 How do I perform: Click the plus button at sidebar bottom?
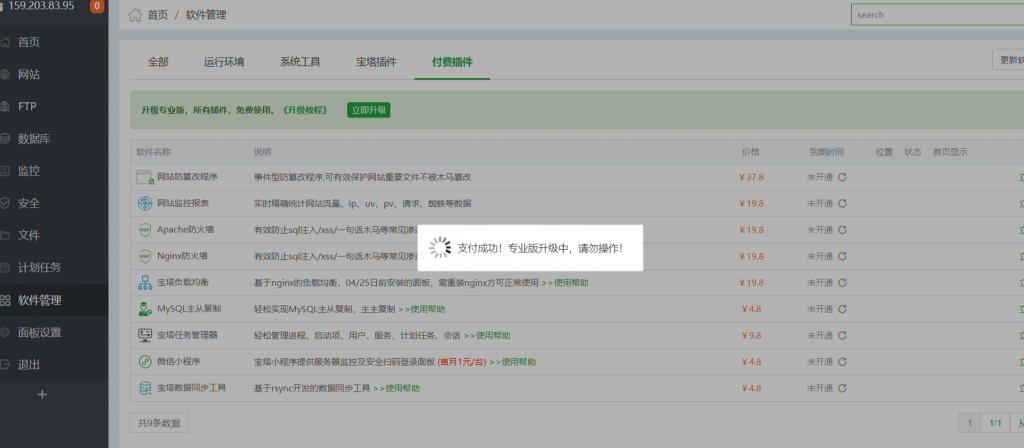(42, 395)
